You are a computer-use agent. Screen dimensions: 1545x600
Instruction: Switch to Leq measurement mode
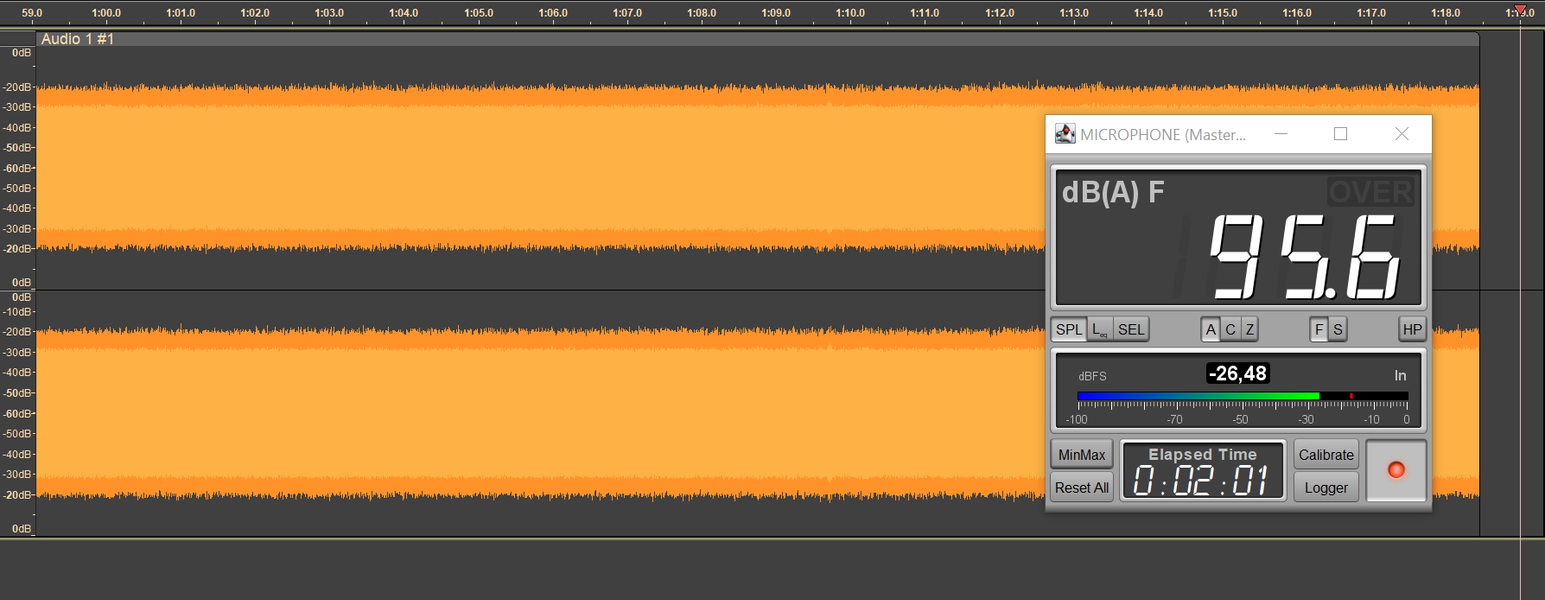point(1100,329)
